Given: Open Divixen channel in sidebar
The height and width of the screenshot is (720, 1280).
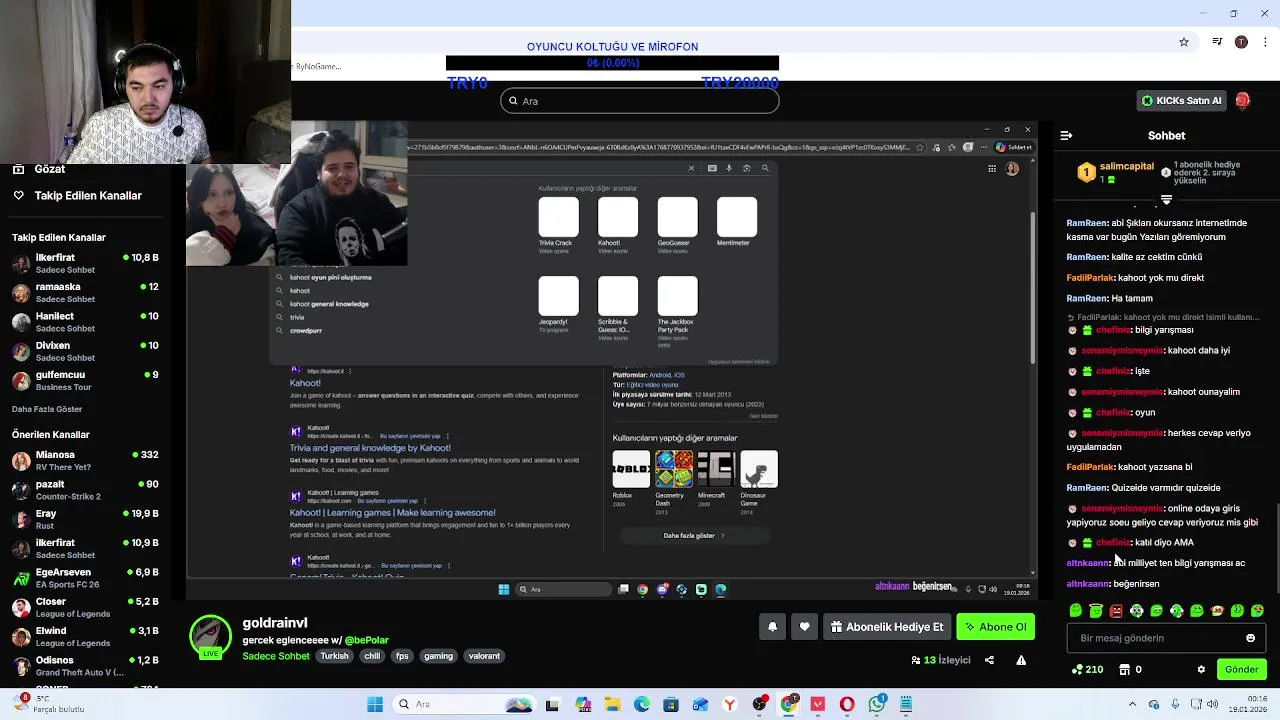Looking at the screenshot, I should 85,352.
